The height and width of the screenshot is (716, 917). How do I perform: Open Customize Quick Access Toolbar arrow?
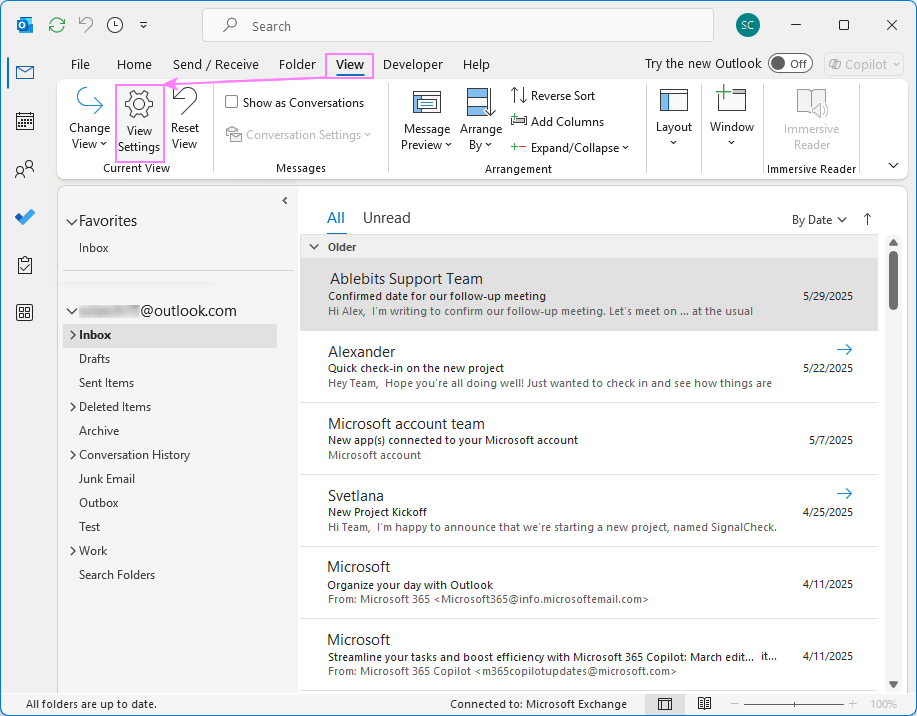tap(143, 25)
